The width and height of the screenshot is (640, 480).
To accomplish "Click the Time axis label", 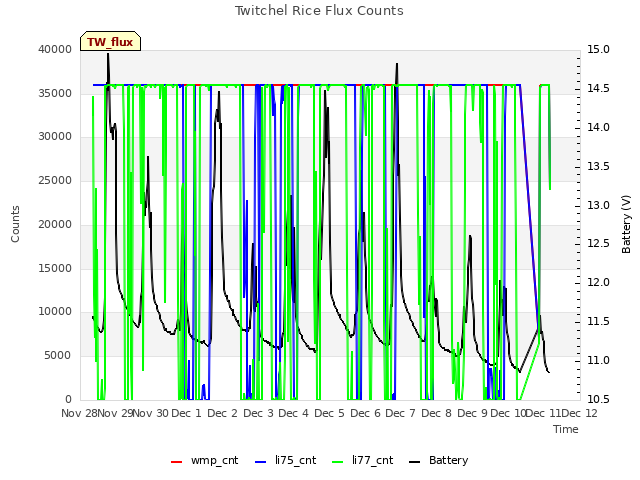I will pyautogui.click(x=566, y=429).
